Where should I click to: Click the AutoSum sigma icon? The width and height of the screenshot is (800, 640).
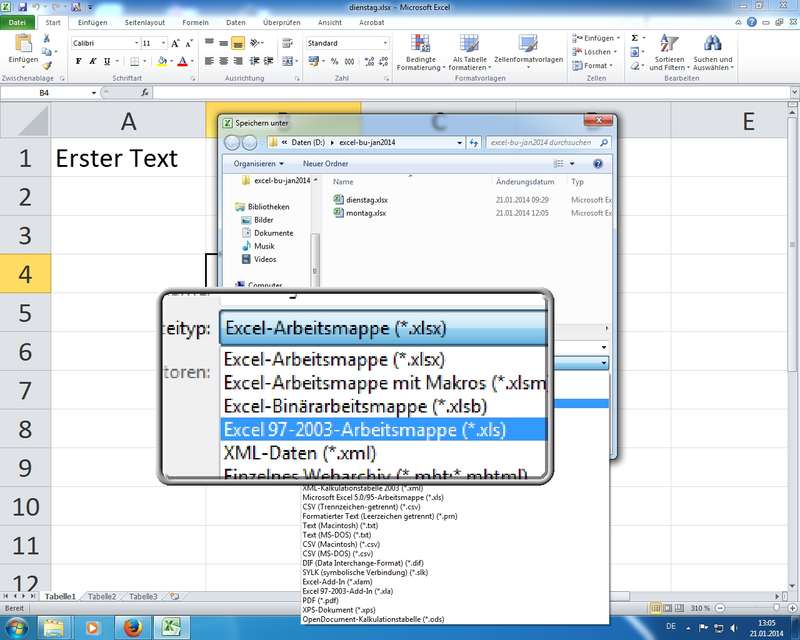[x=636, y=37]
